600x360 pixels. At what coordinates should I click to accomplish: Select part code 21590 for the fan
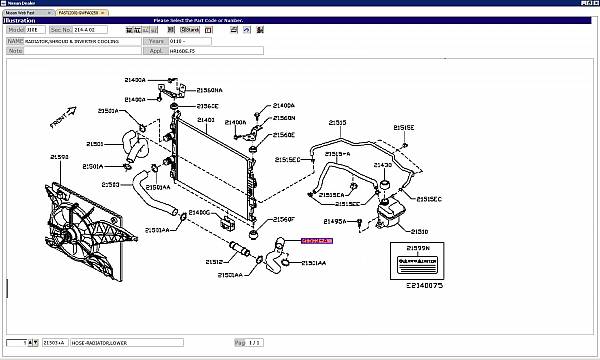pos(60,157)
